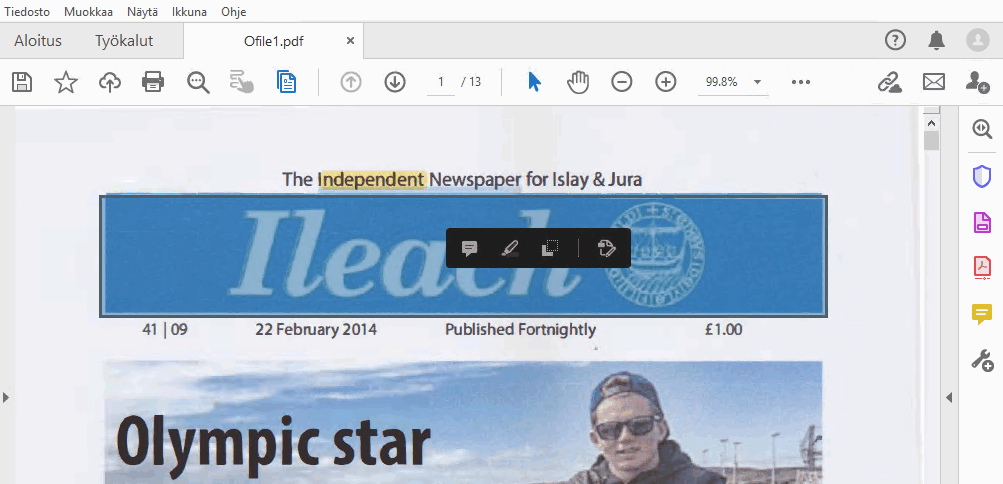The height and width of the screenshot is (484, 1003).
Task: Open the zoom level dropdown arrow
Action: [758, 82]
